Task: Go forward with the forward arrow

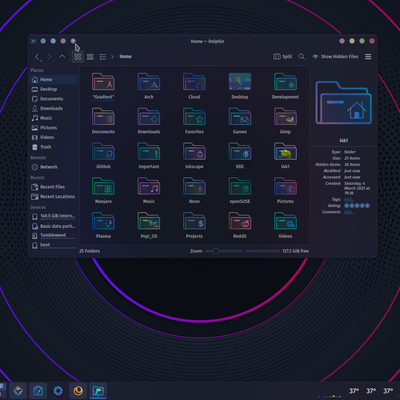Action: tap(50, 57)
